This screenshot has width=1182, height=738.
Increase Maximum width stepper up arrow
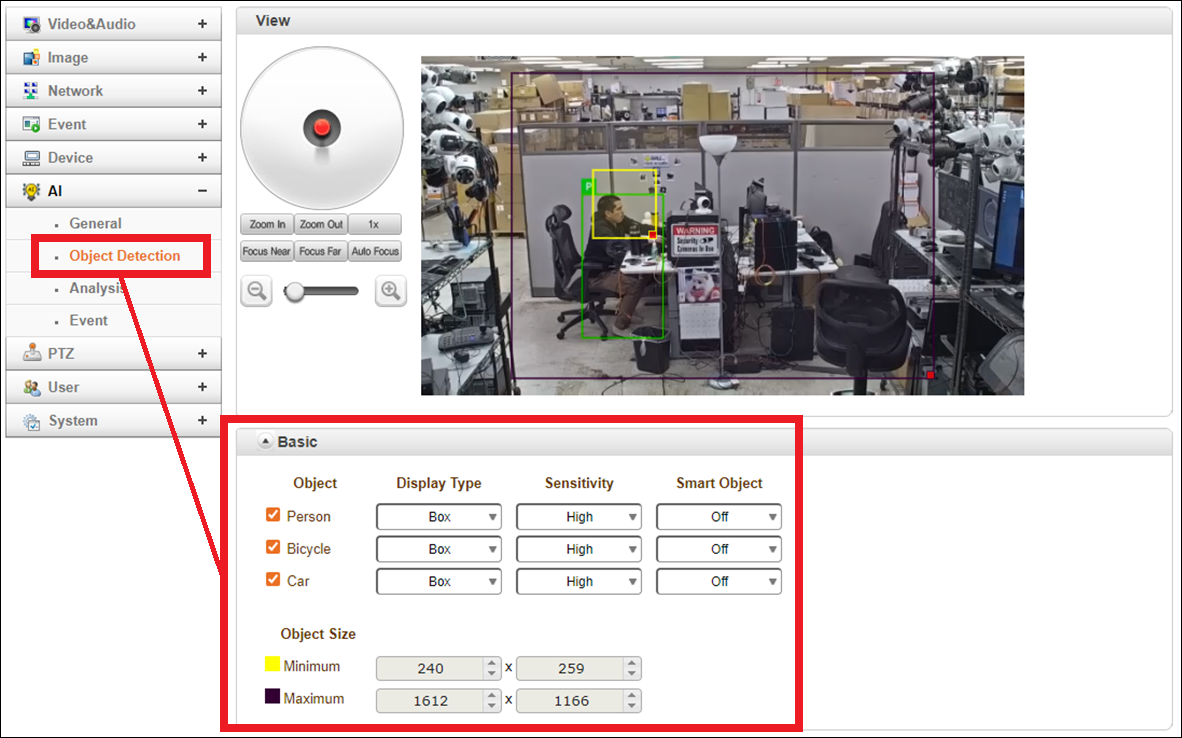click(491, 696)
